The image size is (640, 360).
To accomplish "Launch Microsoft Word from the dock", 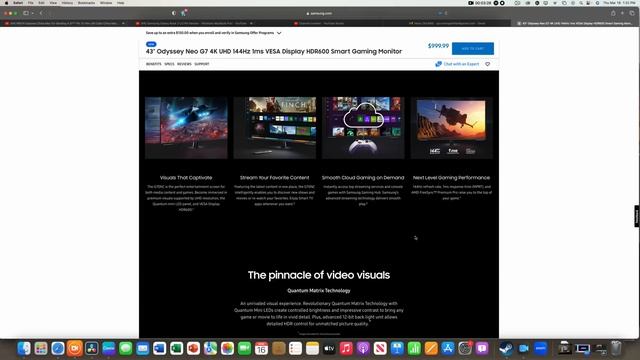I will tap(160, 348).
